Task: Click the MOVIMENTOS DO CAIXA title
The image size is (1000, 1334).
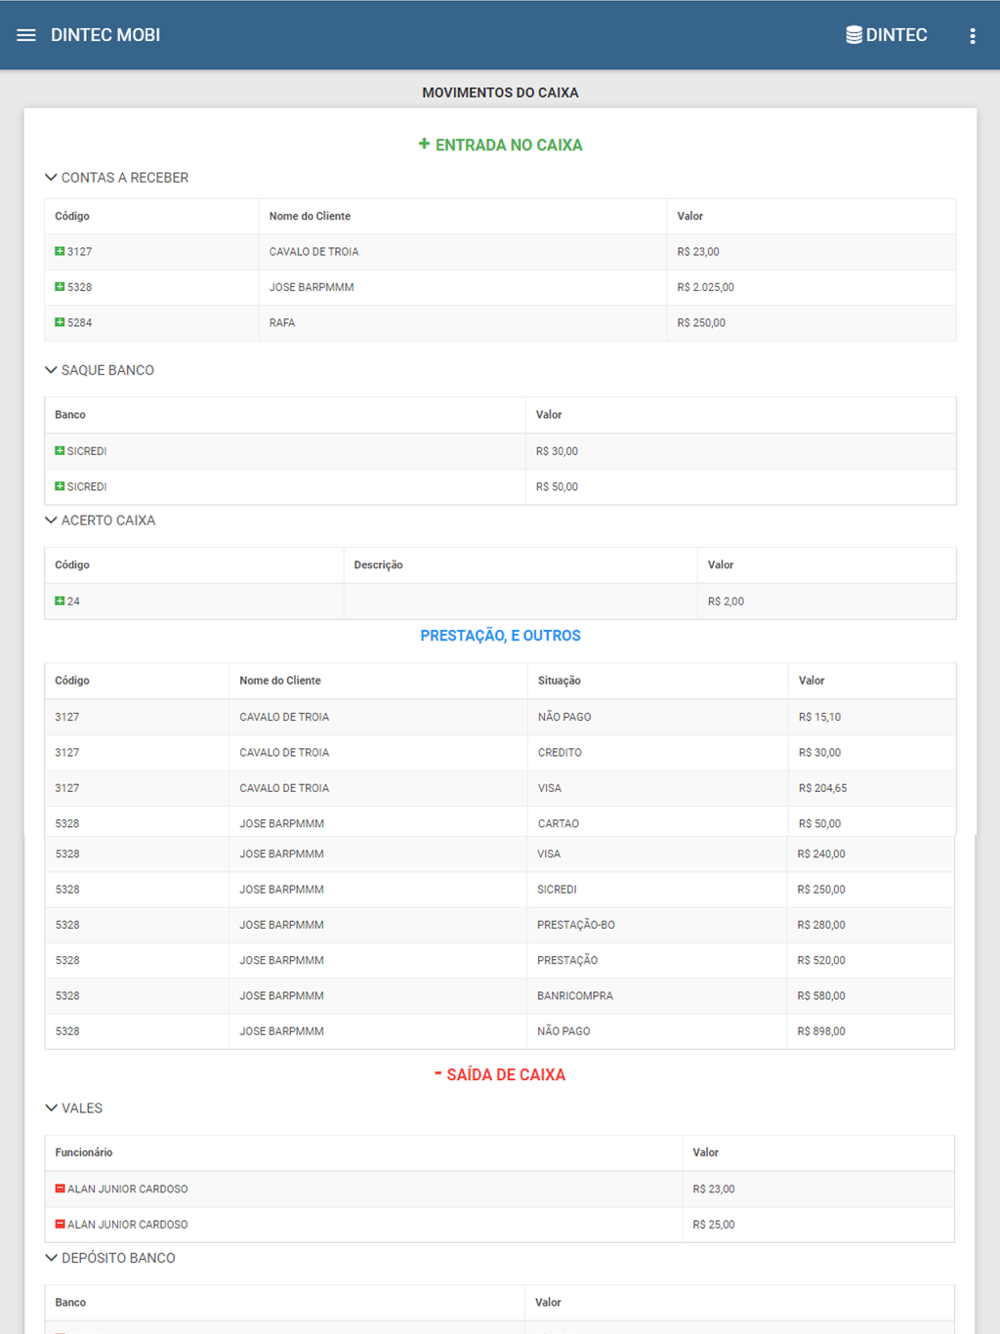Action: pos(500,92)
